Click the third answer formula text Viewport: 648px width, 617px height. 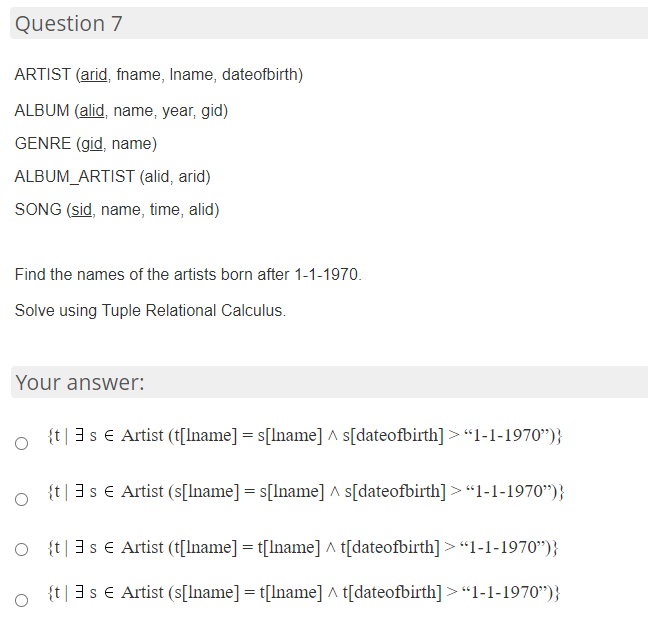(303, 547)
